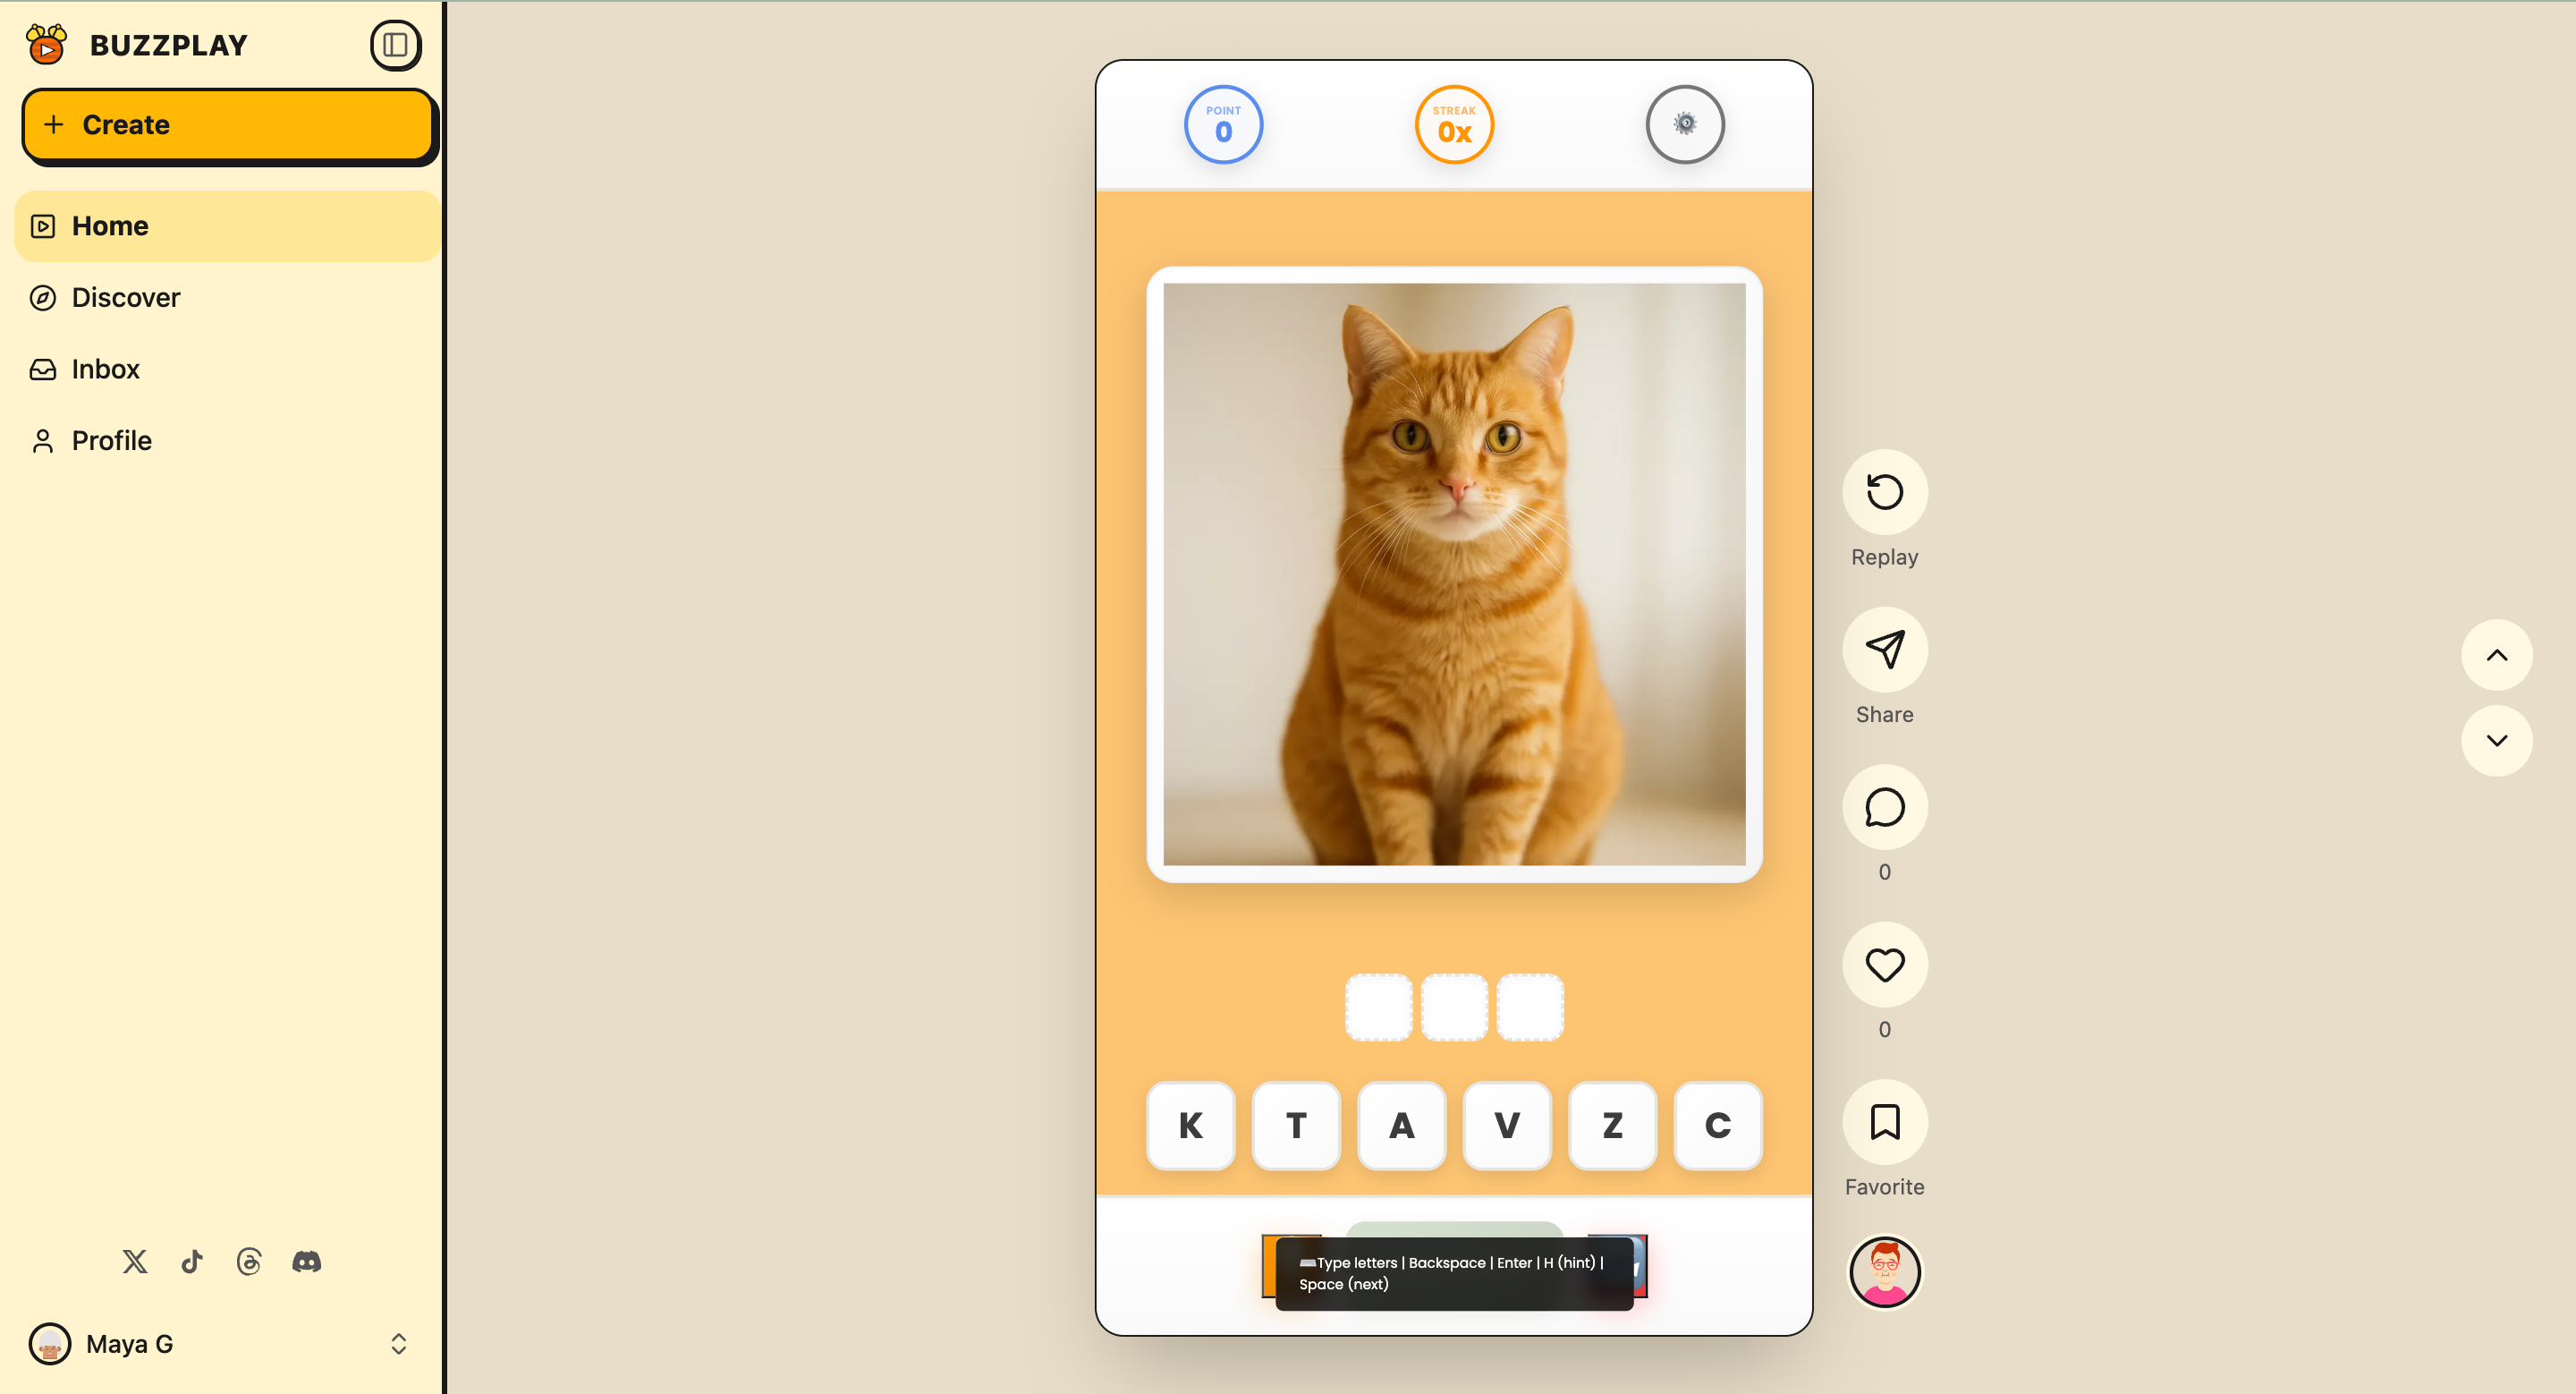2576x1394 pixels.
Task: Collapse the sidebar panel icon
Action: 395,45
